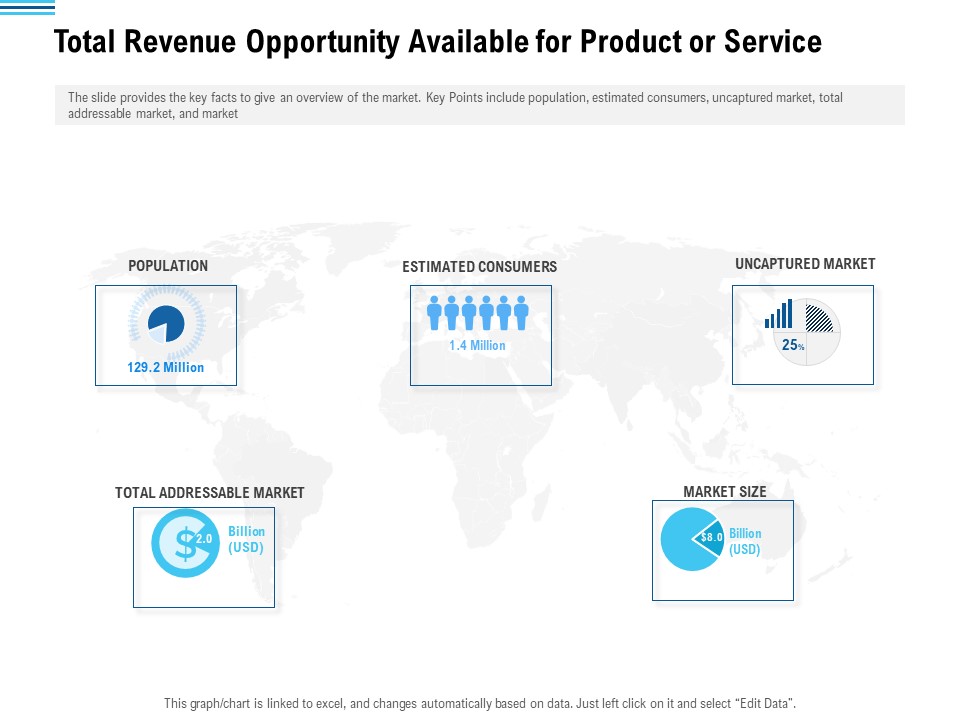
Task: Click the '2.0' value on the dollar icon
Action: 204,538
